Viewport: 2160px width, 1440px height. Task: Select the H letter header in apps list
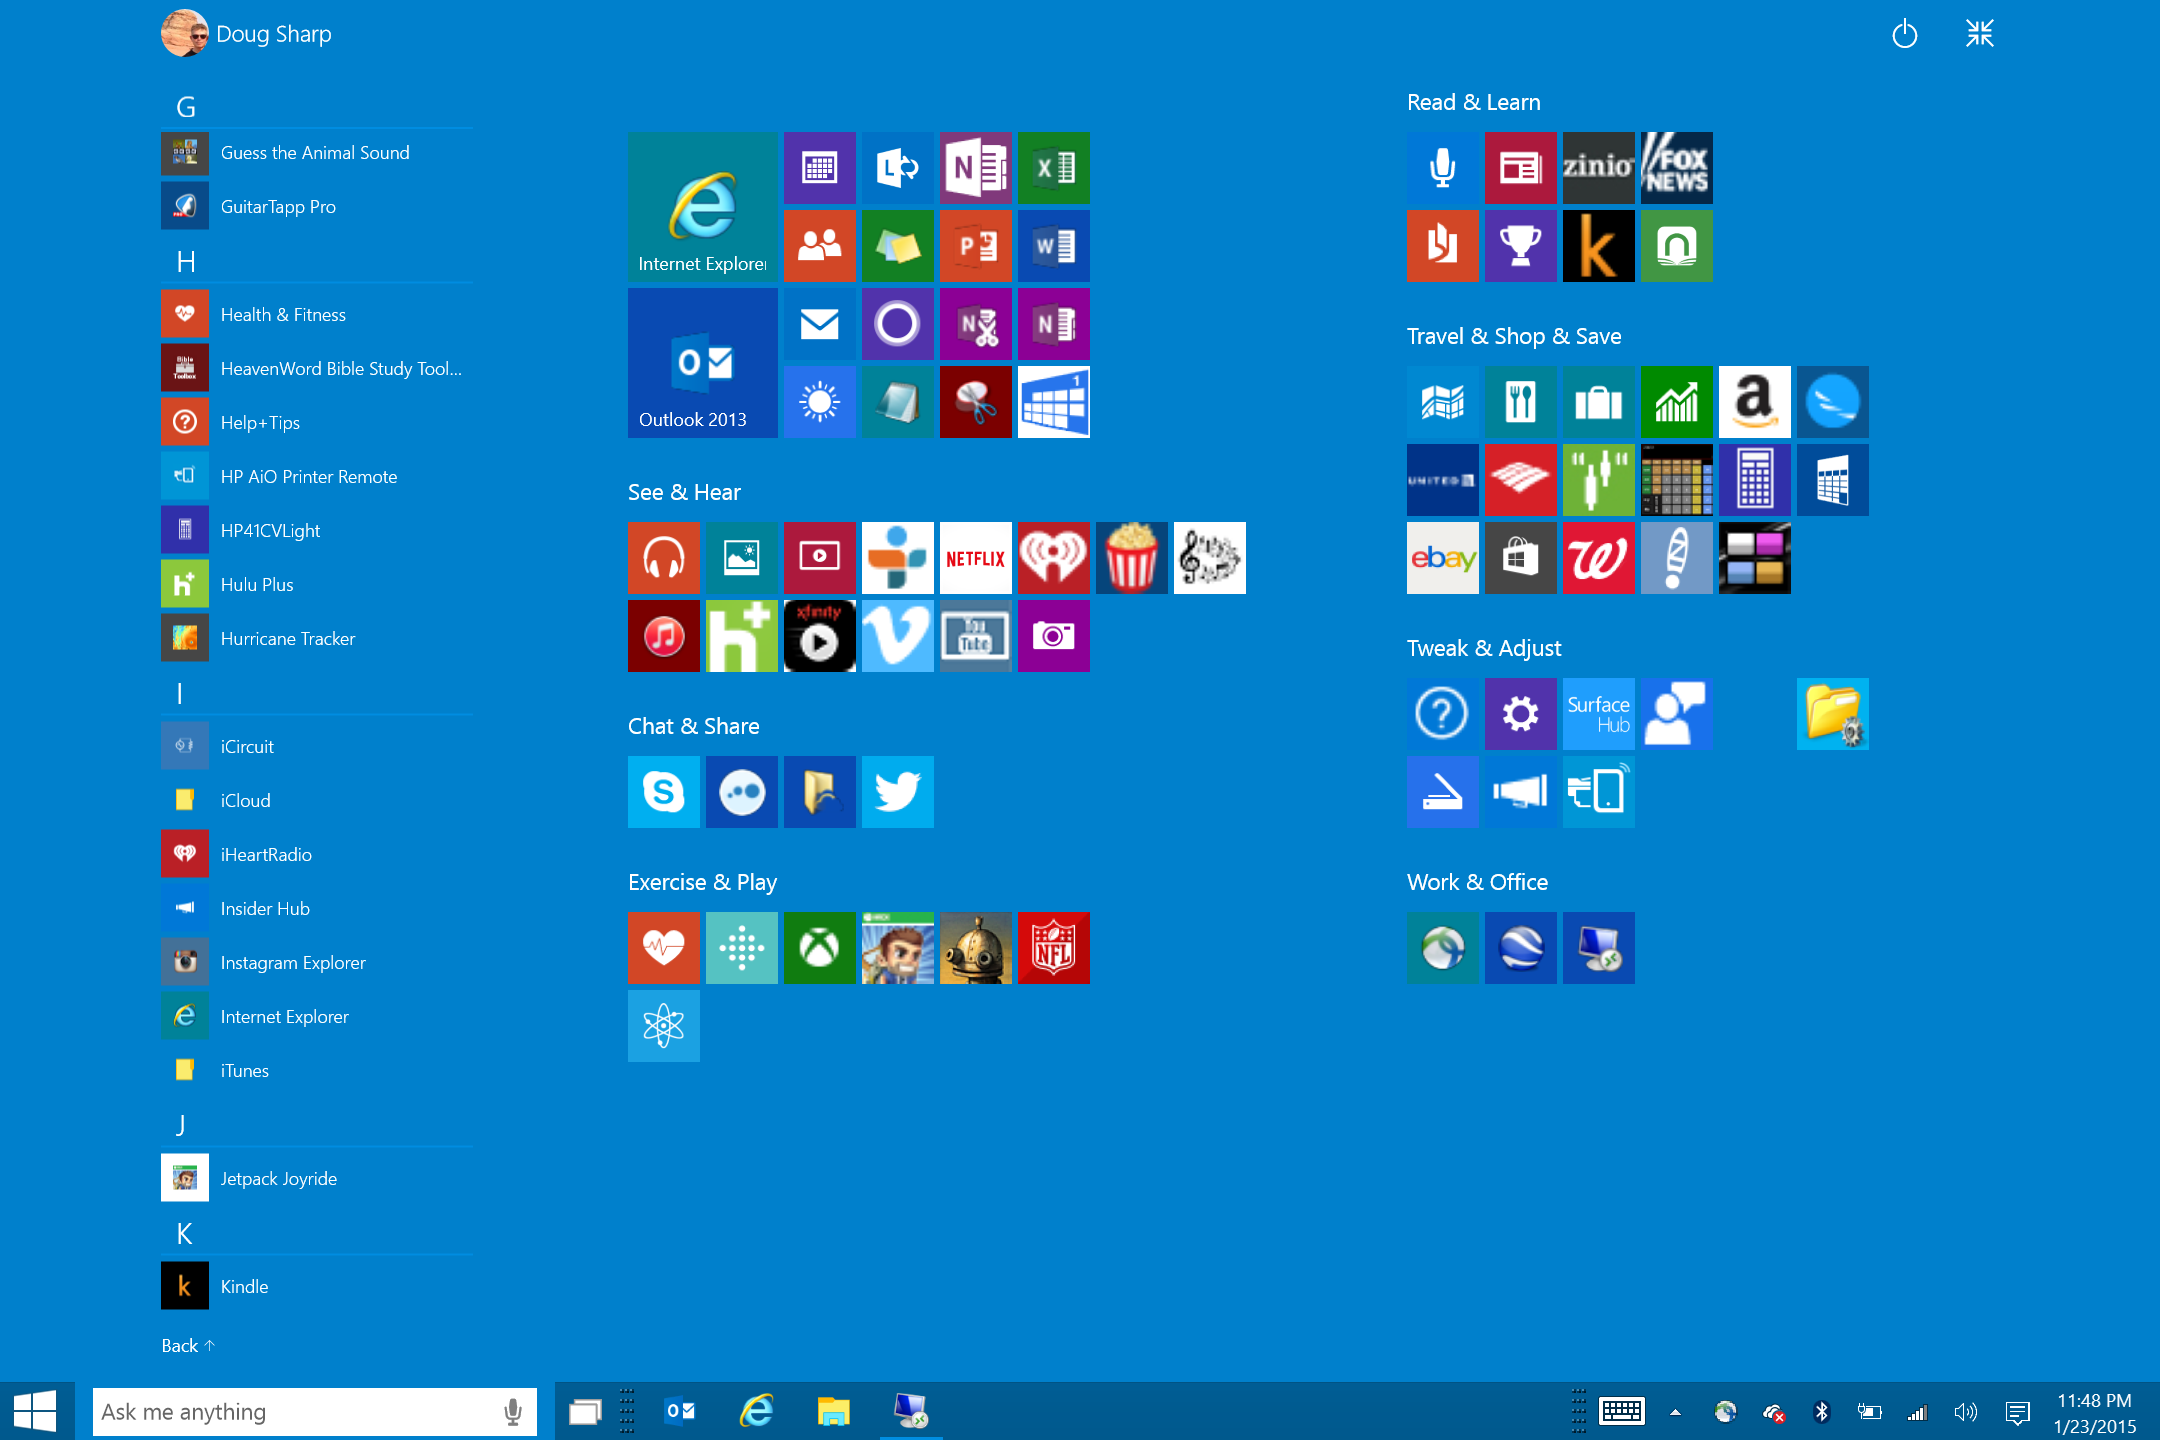[x=186, y=262]
